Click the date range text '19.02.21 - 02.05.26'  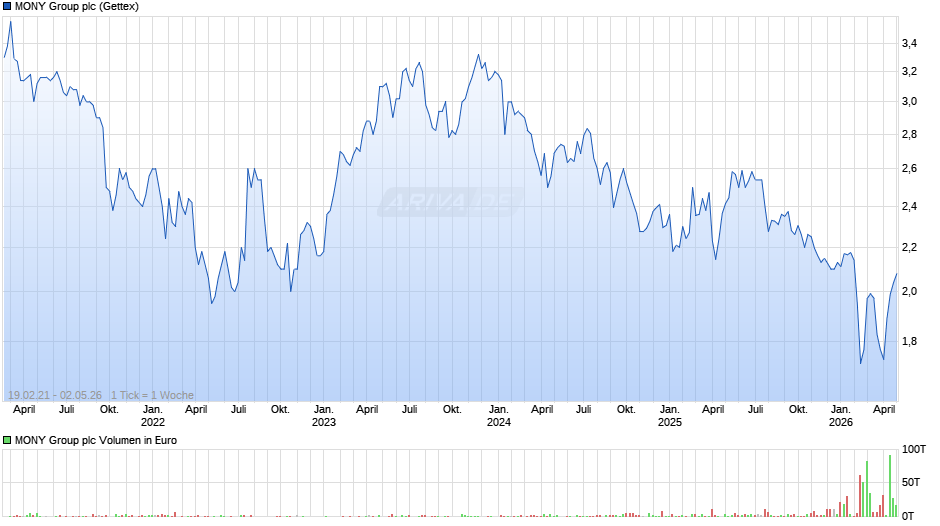(x=55, y=395)
